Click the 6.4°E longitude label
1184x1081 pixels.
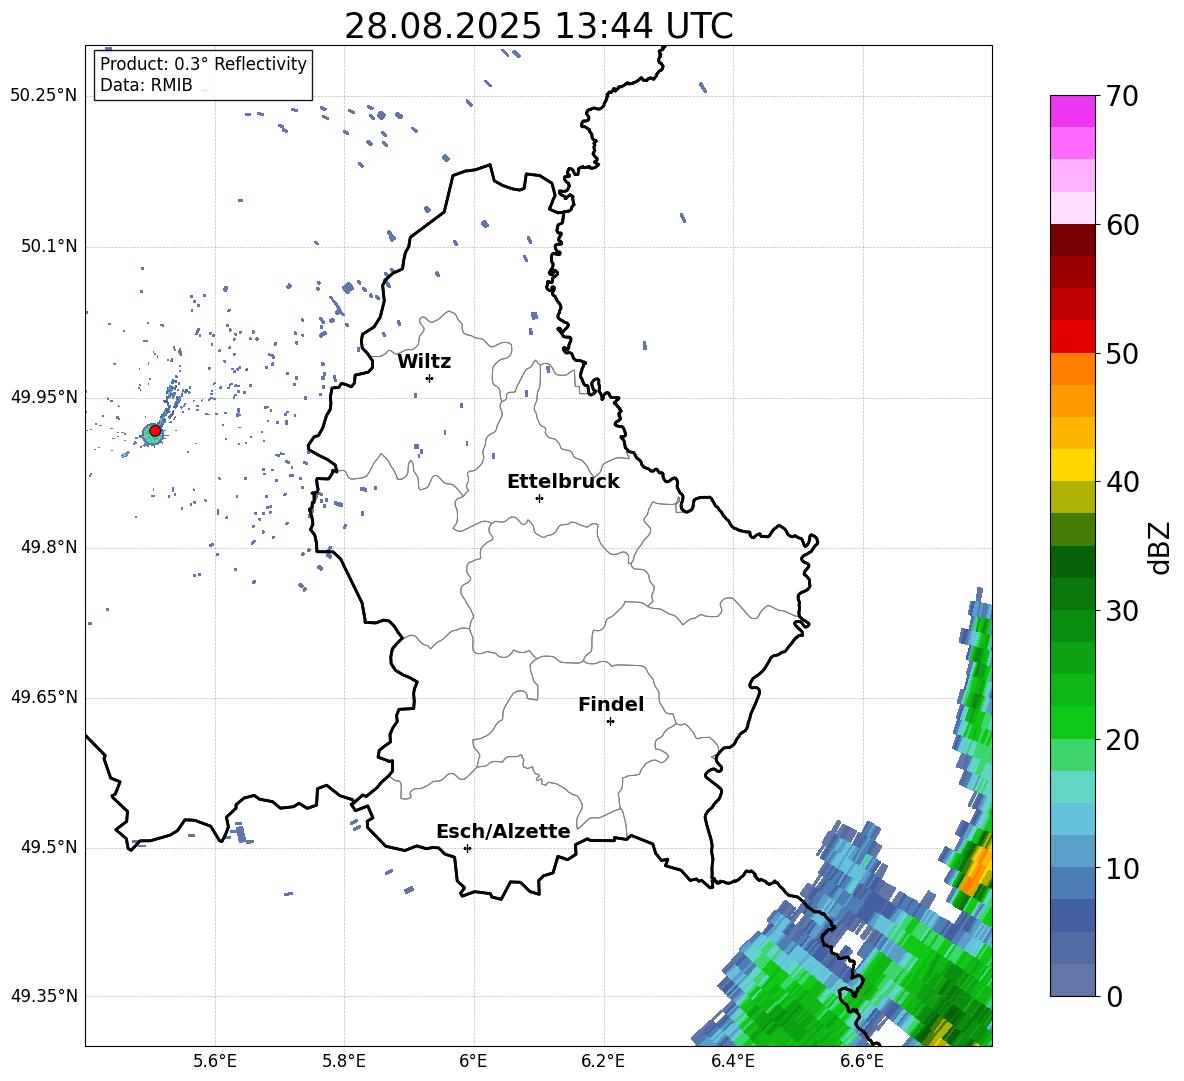tap(732, 1061)
